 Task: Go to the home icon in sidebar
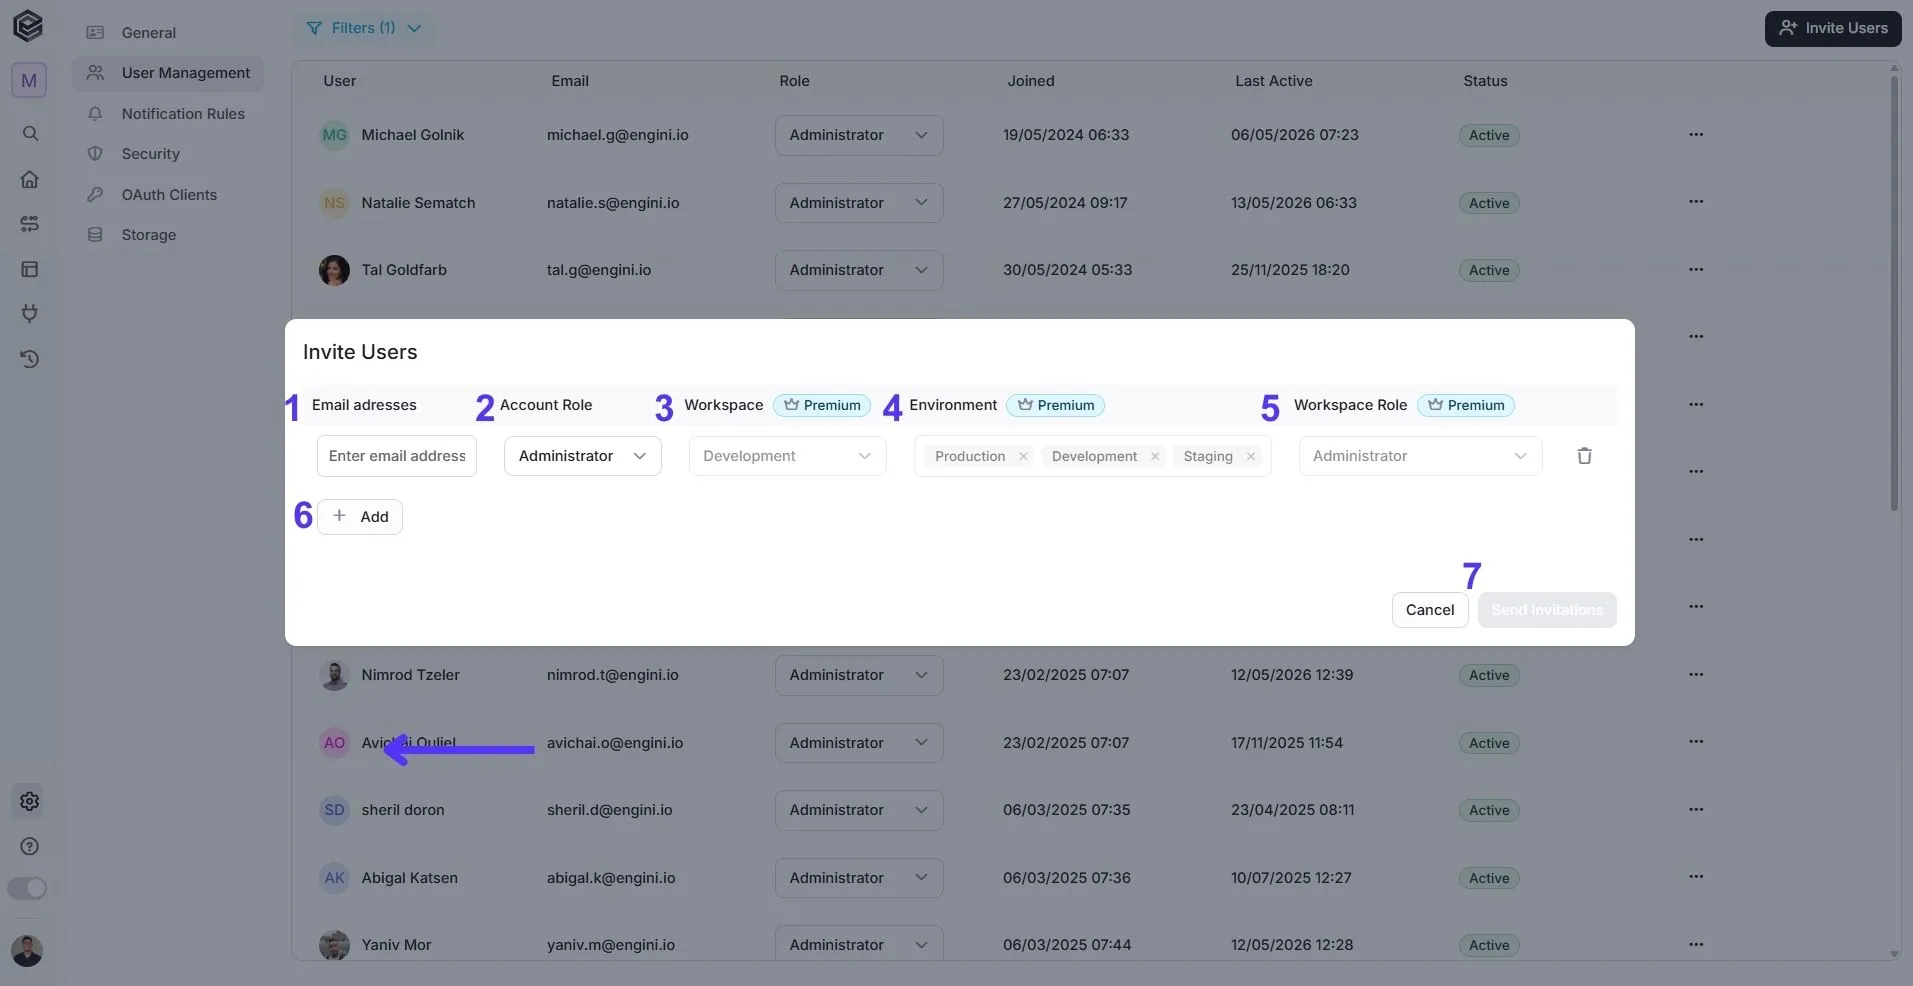(30, 179)
